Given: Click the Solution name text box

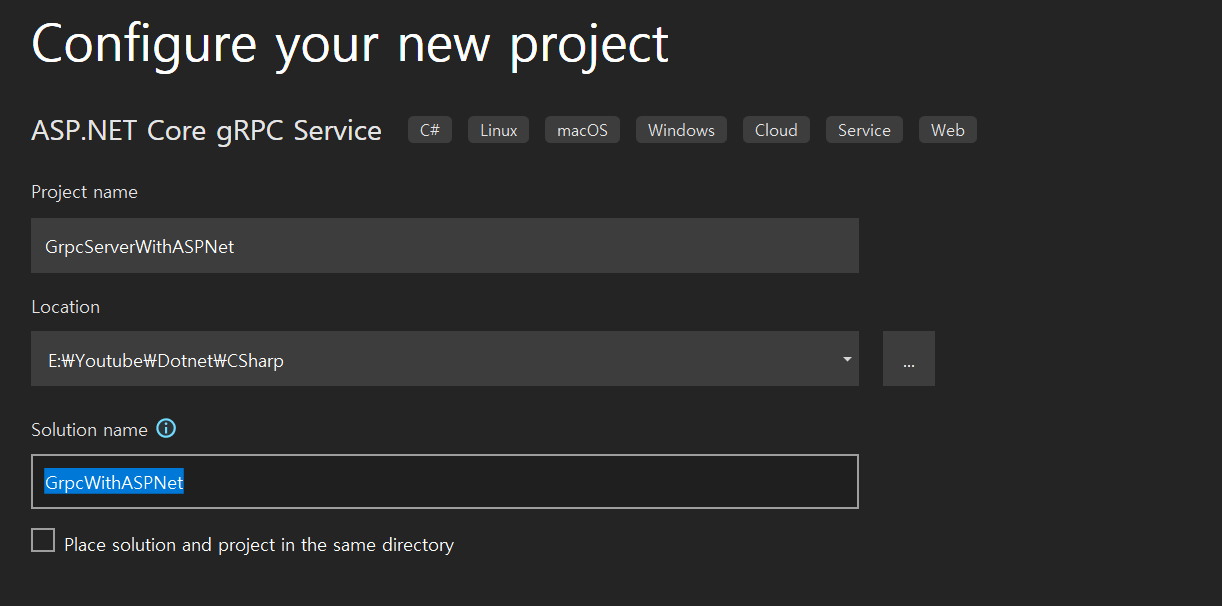Looking at the screenshot, I should (445, 482).
